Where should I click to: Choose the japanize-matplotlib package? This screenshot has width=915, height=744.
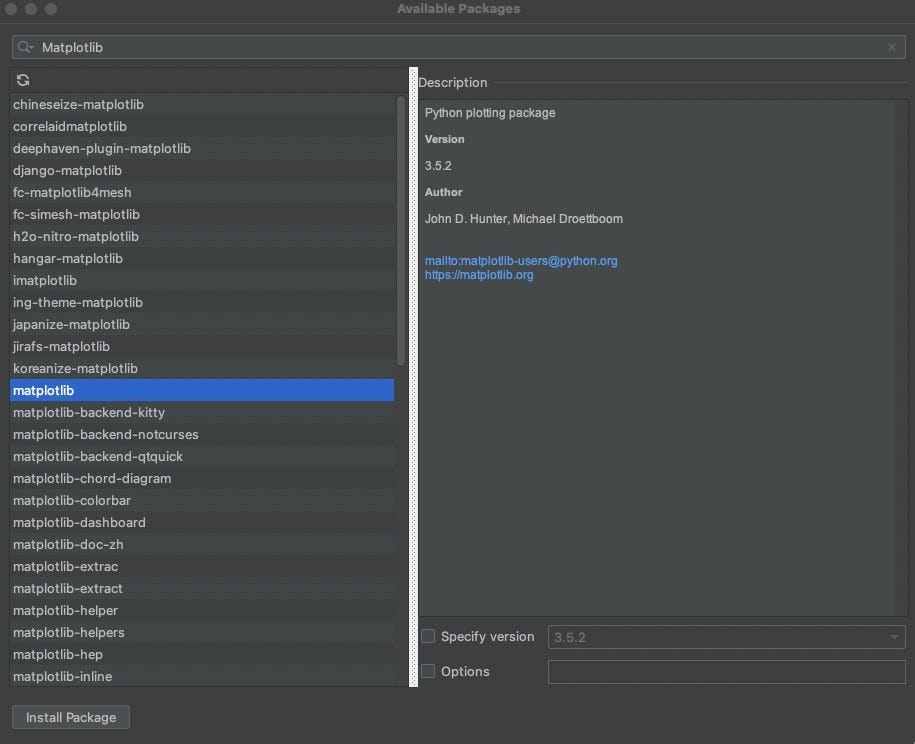202,324
